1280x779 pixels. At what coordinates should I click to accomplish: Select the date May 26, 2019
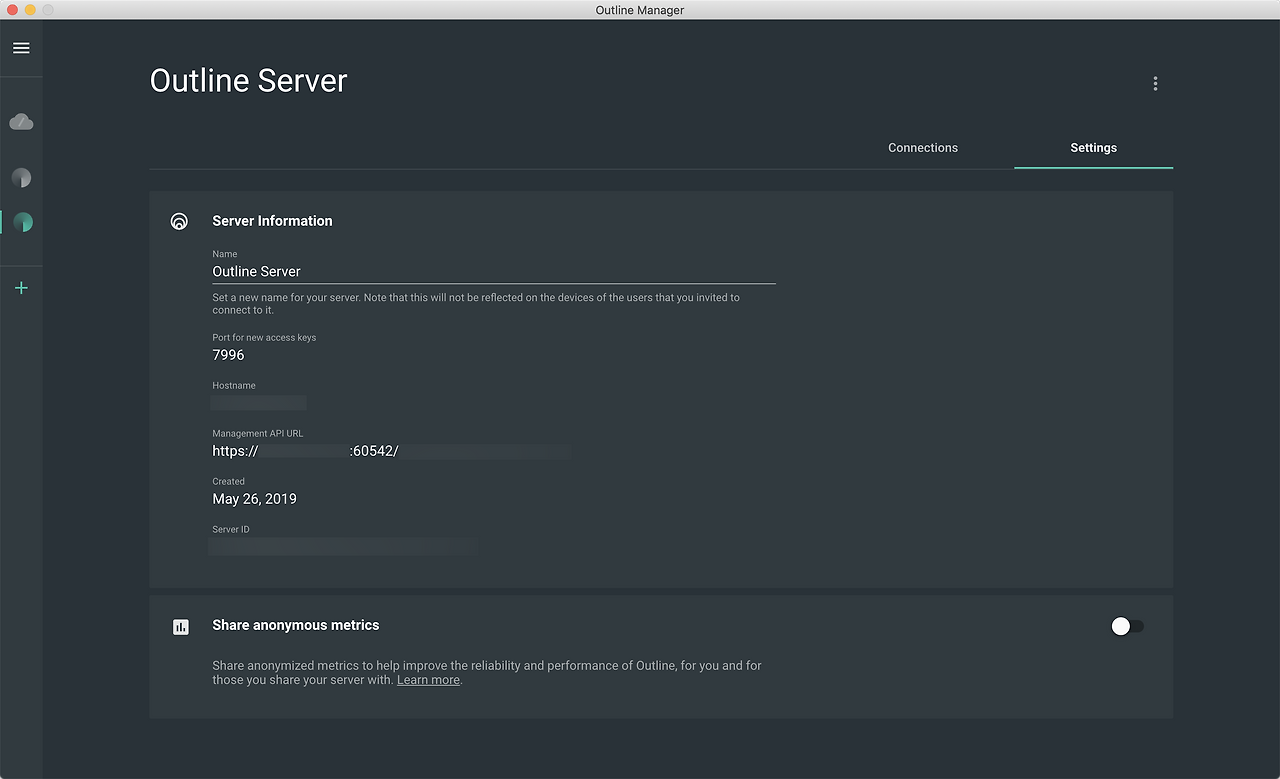tap(254, 499)
